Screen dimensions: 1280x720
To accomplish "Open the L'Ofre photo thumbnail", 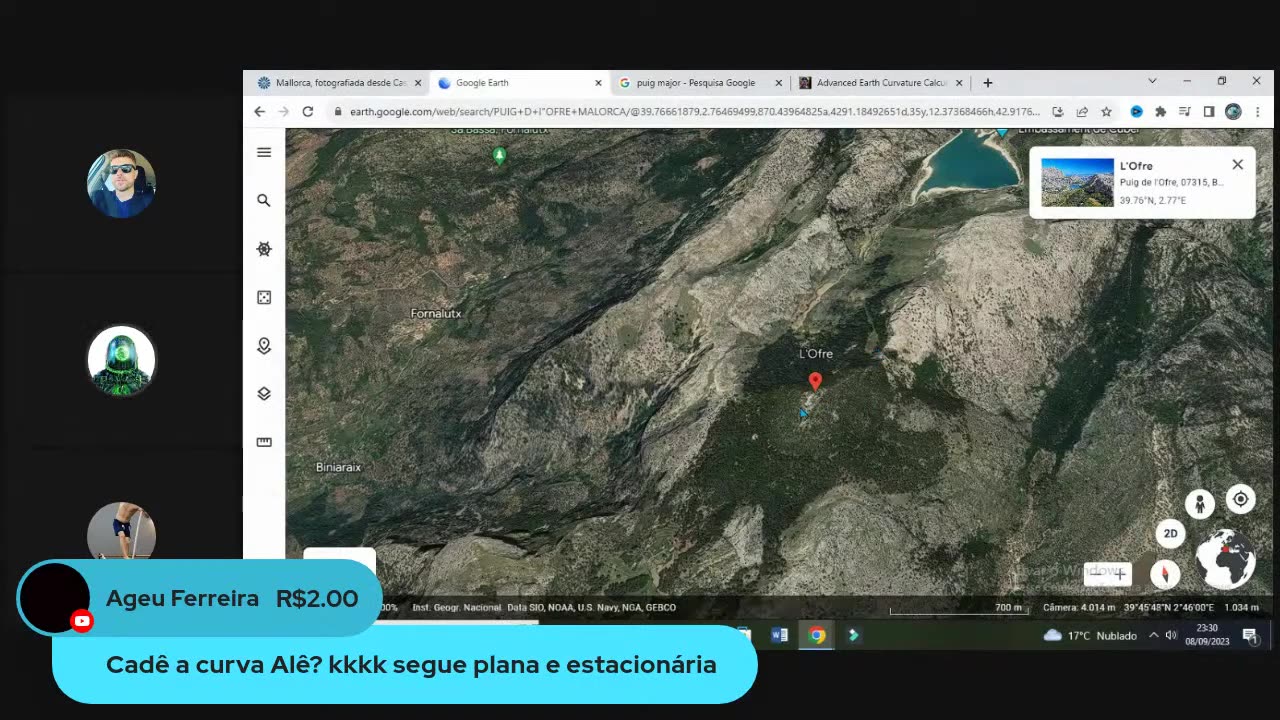I will click(1077, 183).
